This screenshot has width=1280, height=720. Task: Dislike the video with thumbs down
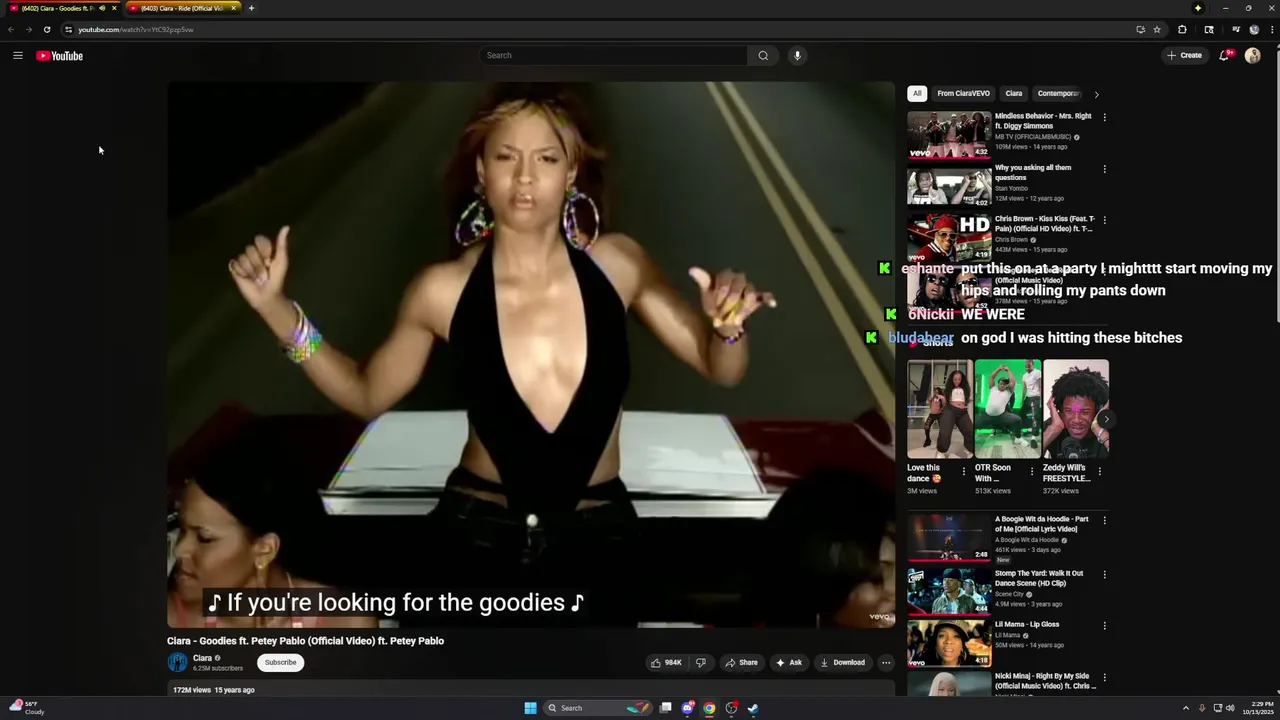701,662
